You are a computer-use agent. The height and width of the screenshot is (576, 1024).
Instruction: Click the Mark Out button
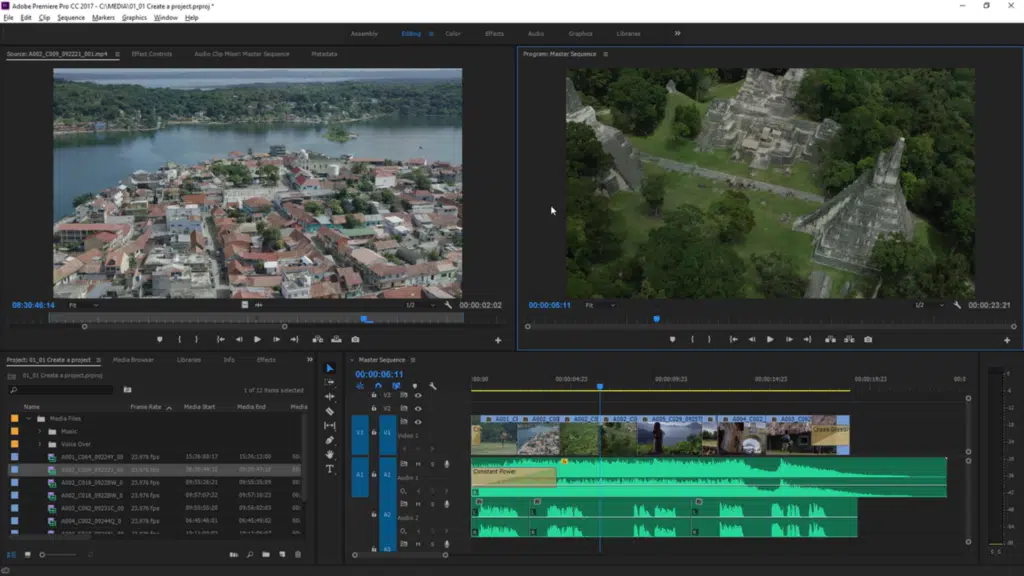[x=708, y=339]
